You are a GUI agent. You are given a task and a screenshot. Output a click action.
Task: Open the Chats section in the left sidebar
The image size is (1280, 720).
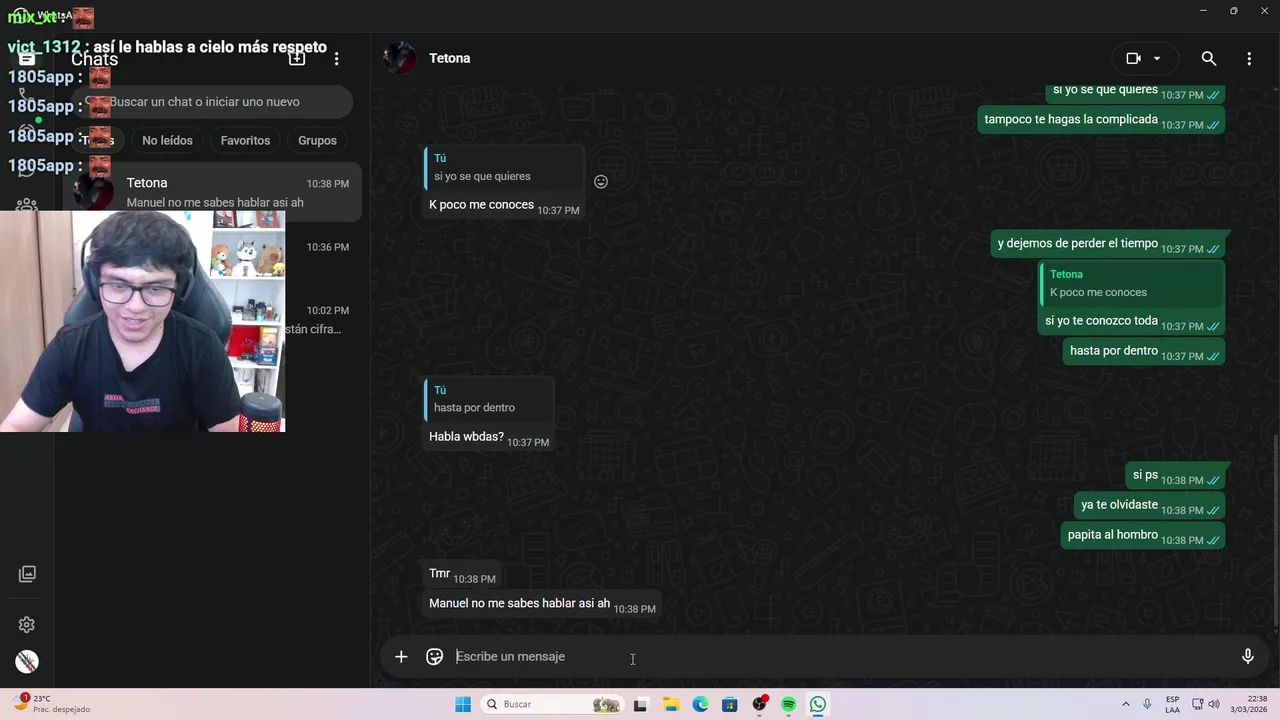[27, 59]
